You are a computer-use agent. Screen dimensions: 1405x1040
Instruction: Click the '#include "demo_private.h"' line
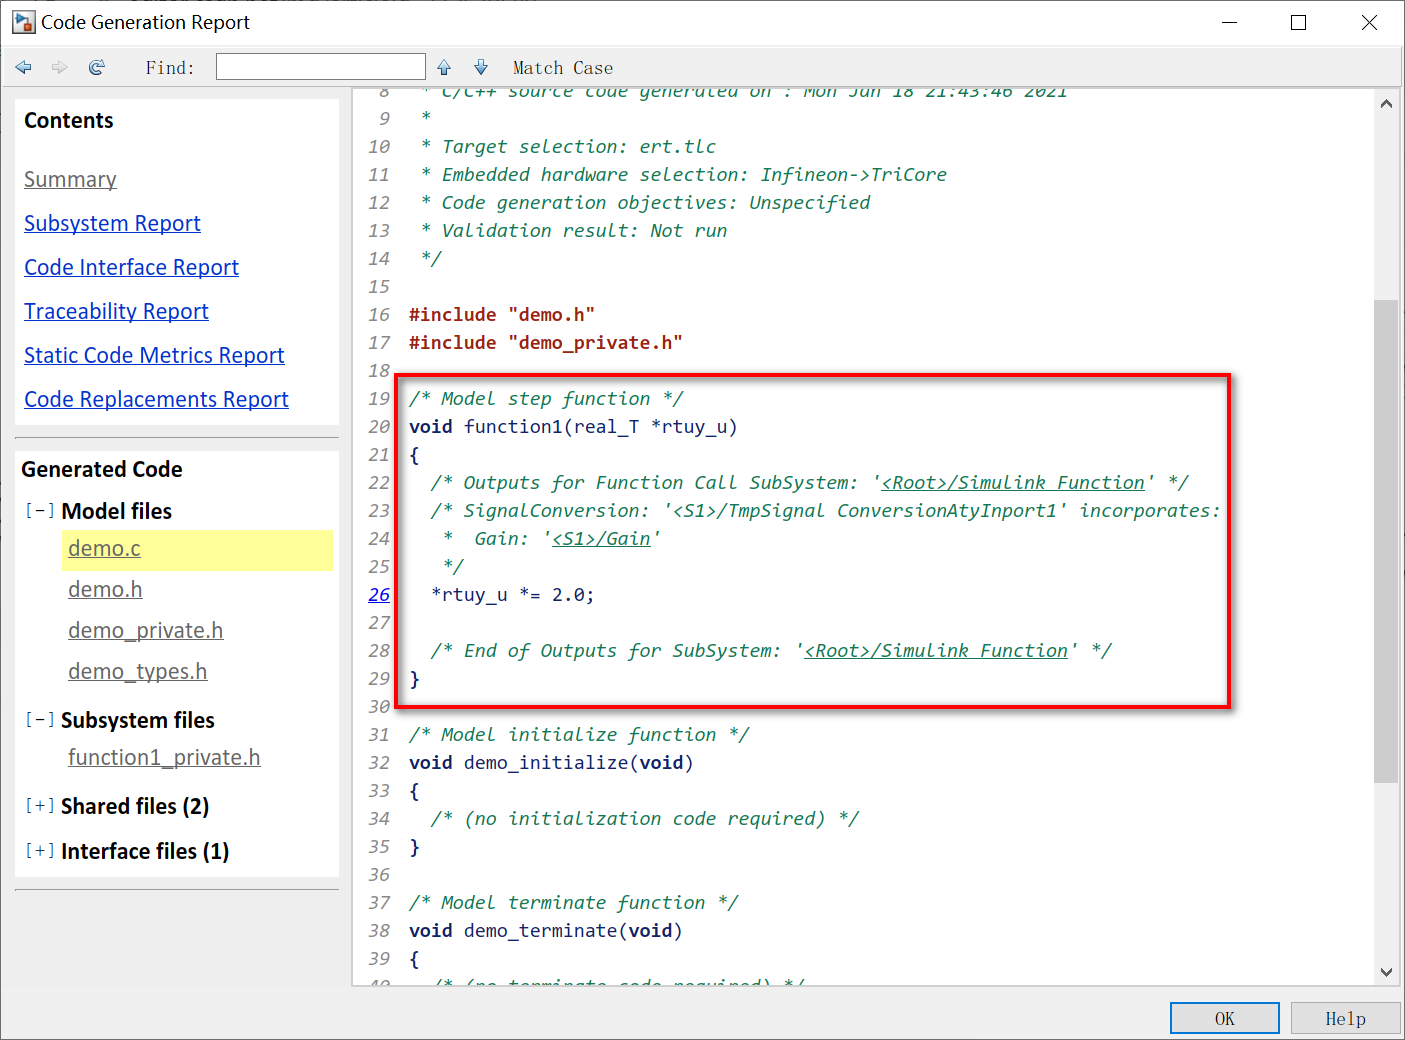pyautogui.click(x=546, y=343)
